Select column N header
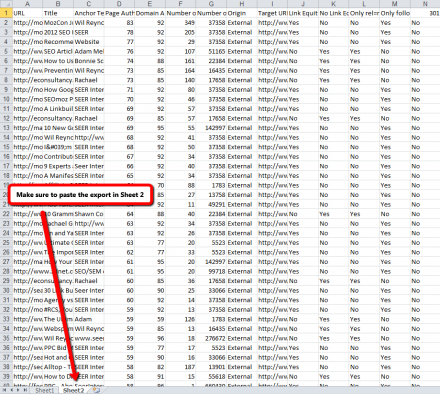This screenshot has height=394, width=440. pyautogui.click(x=425, y=4)
